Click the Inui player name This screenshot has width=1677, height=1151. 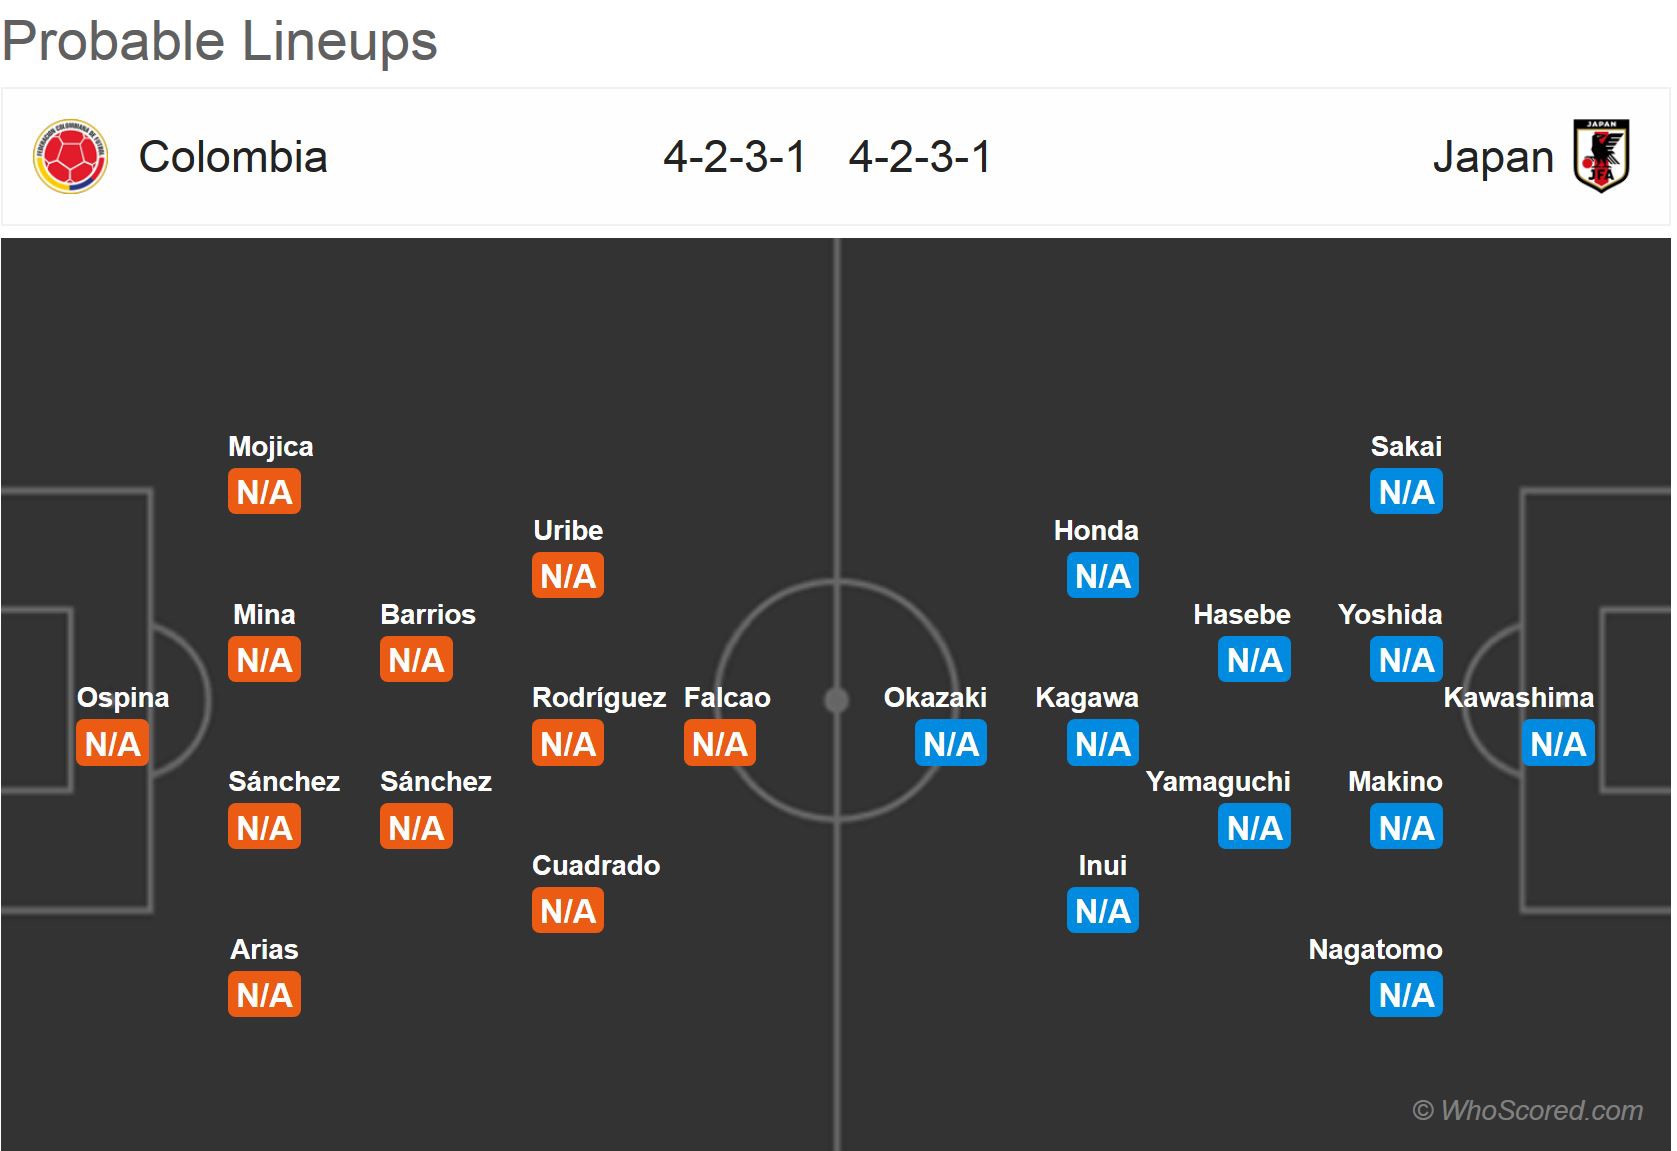point(1102,865)
